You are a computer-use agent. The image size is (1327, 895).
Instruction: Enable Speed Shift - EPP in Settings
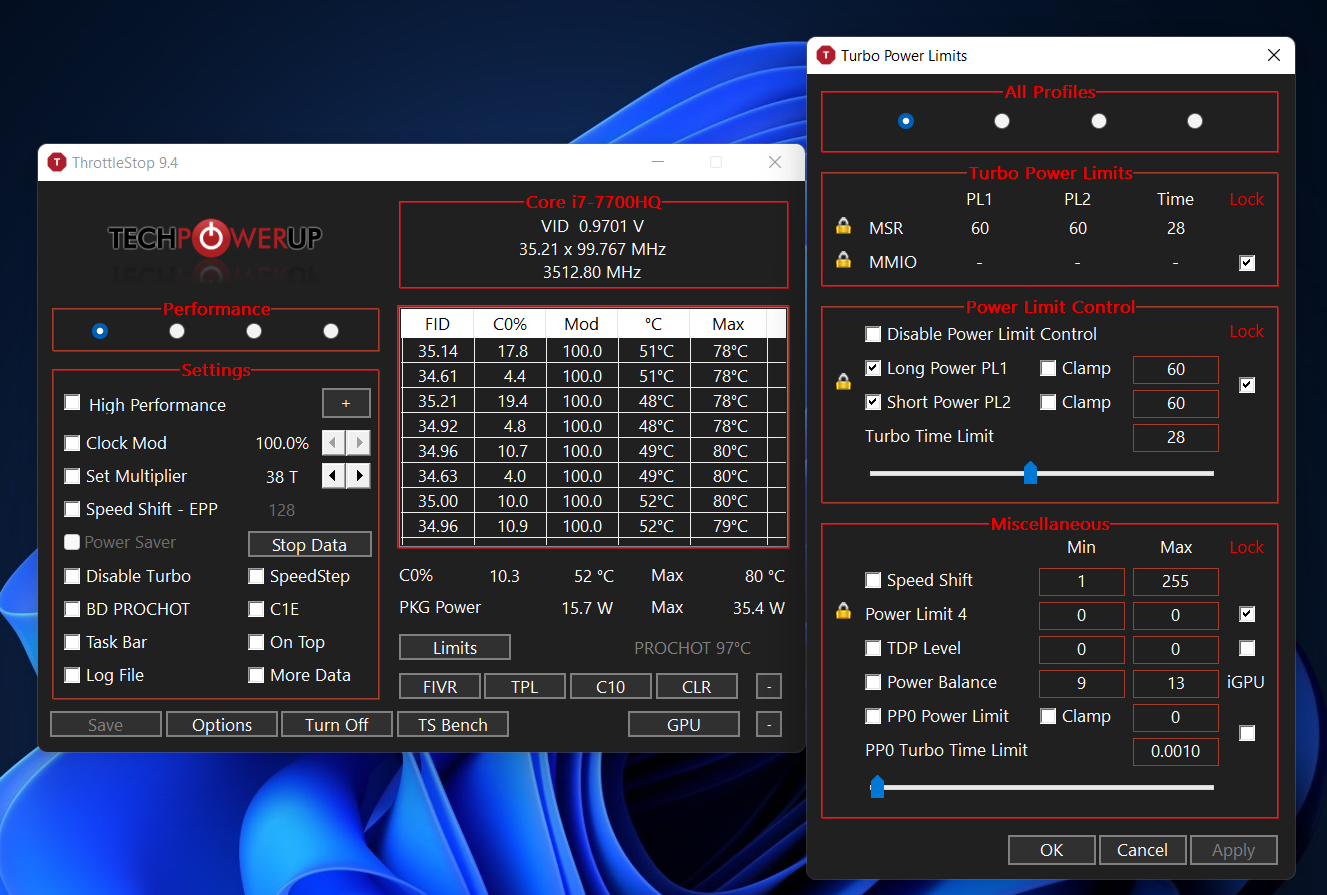tap(72, 509)
